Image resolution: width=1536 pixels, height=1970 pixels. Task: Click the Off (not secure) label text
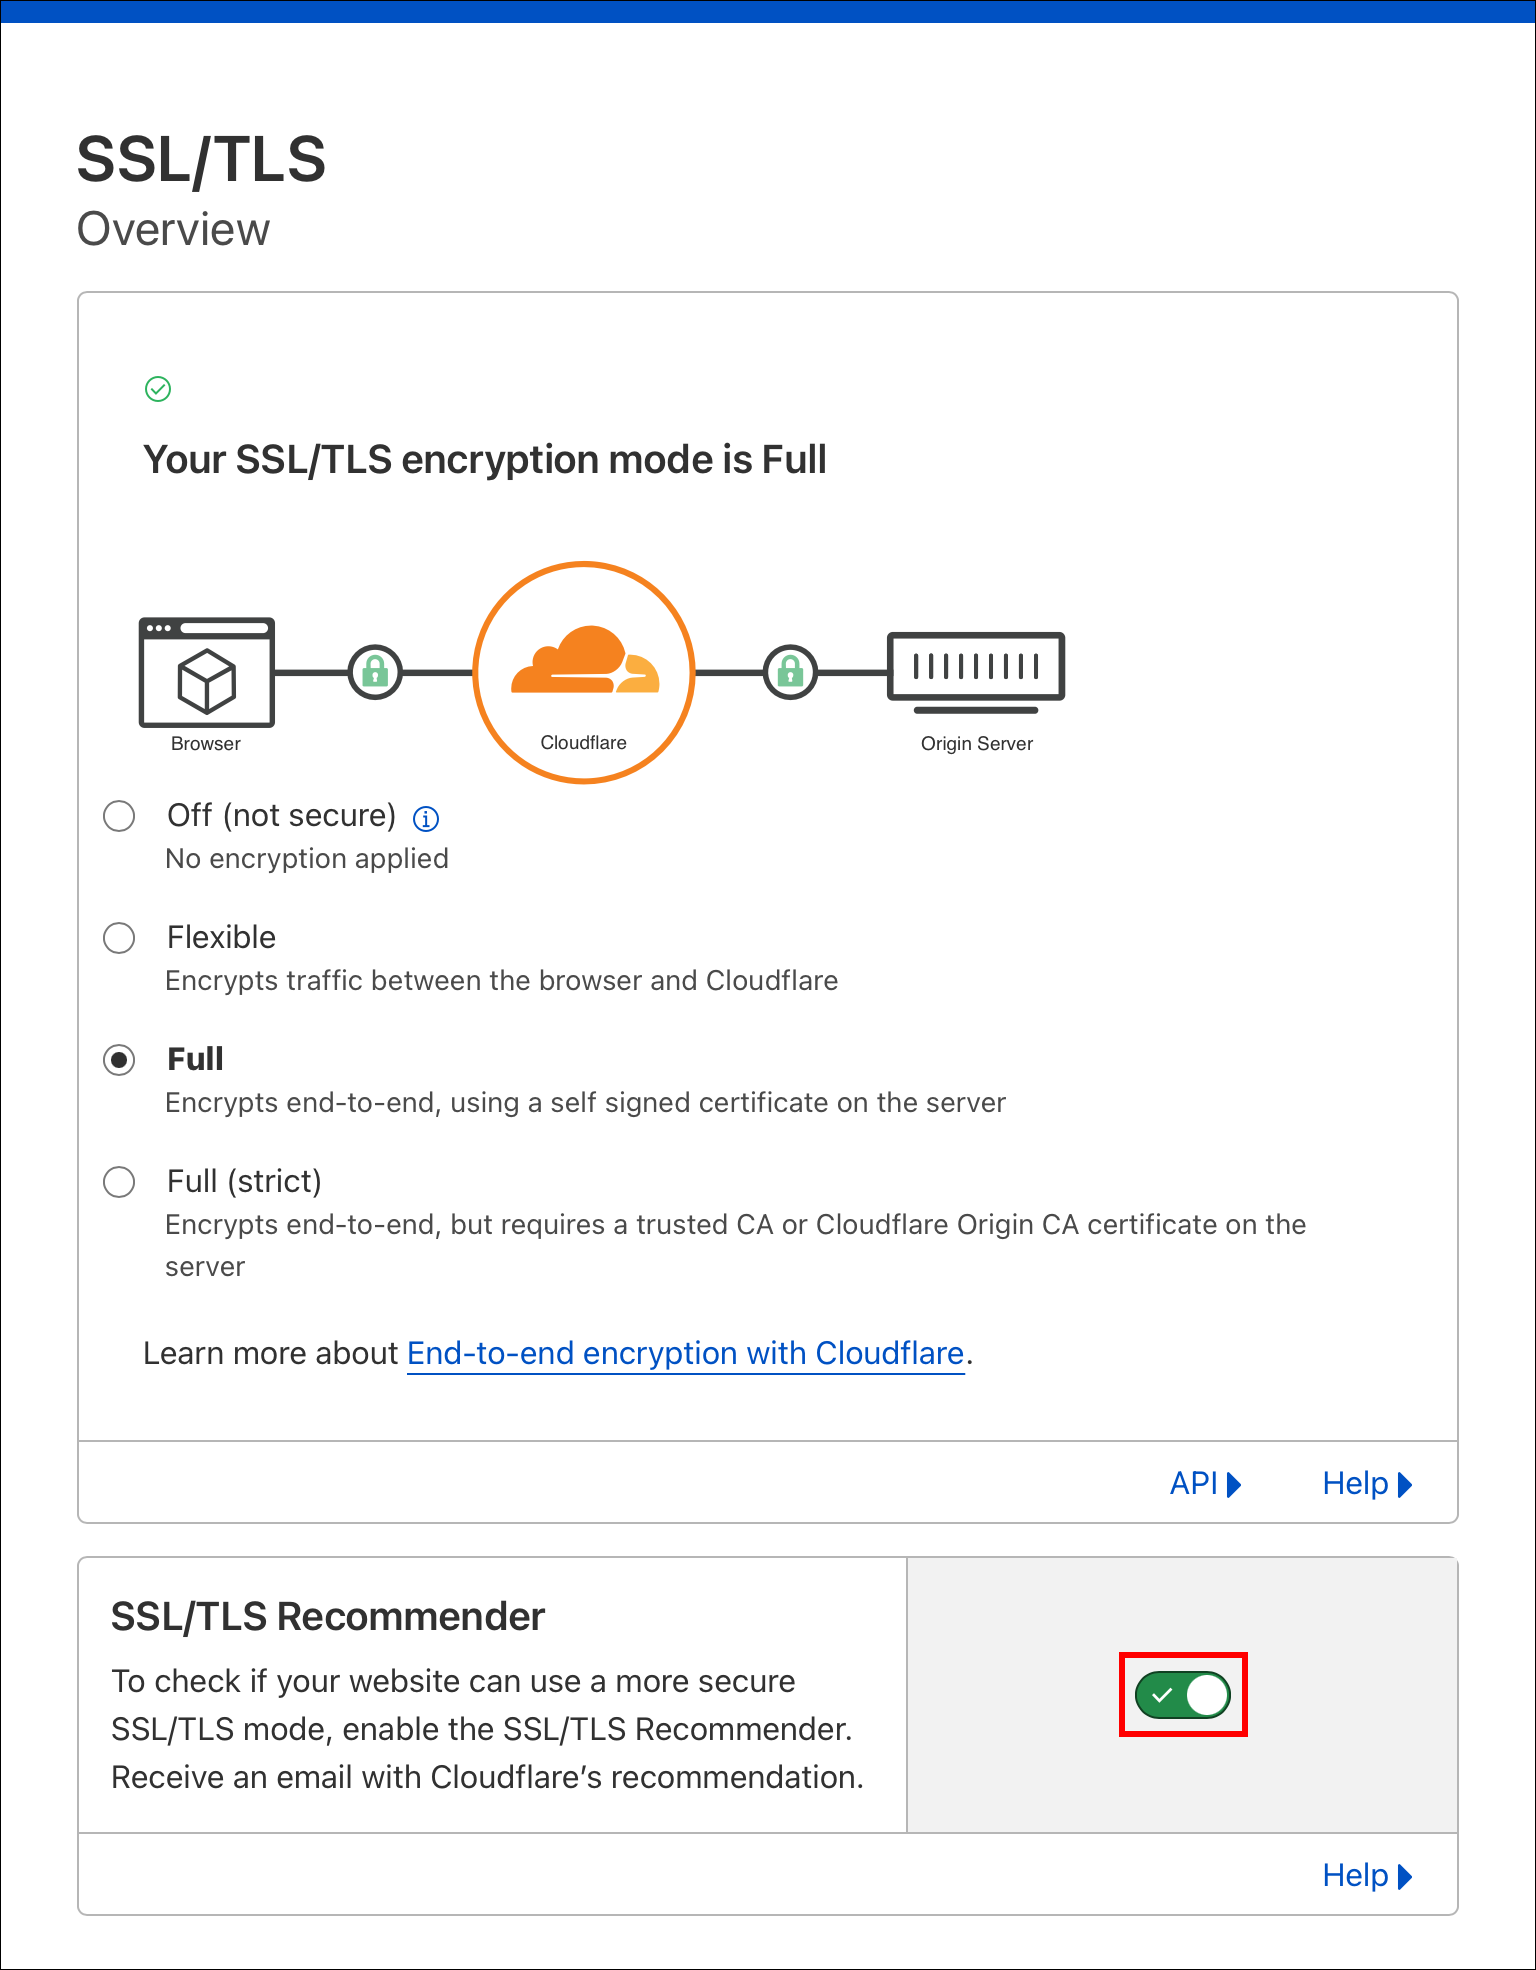coord(281,816)
